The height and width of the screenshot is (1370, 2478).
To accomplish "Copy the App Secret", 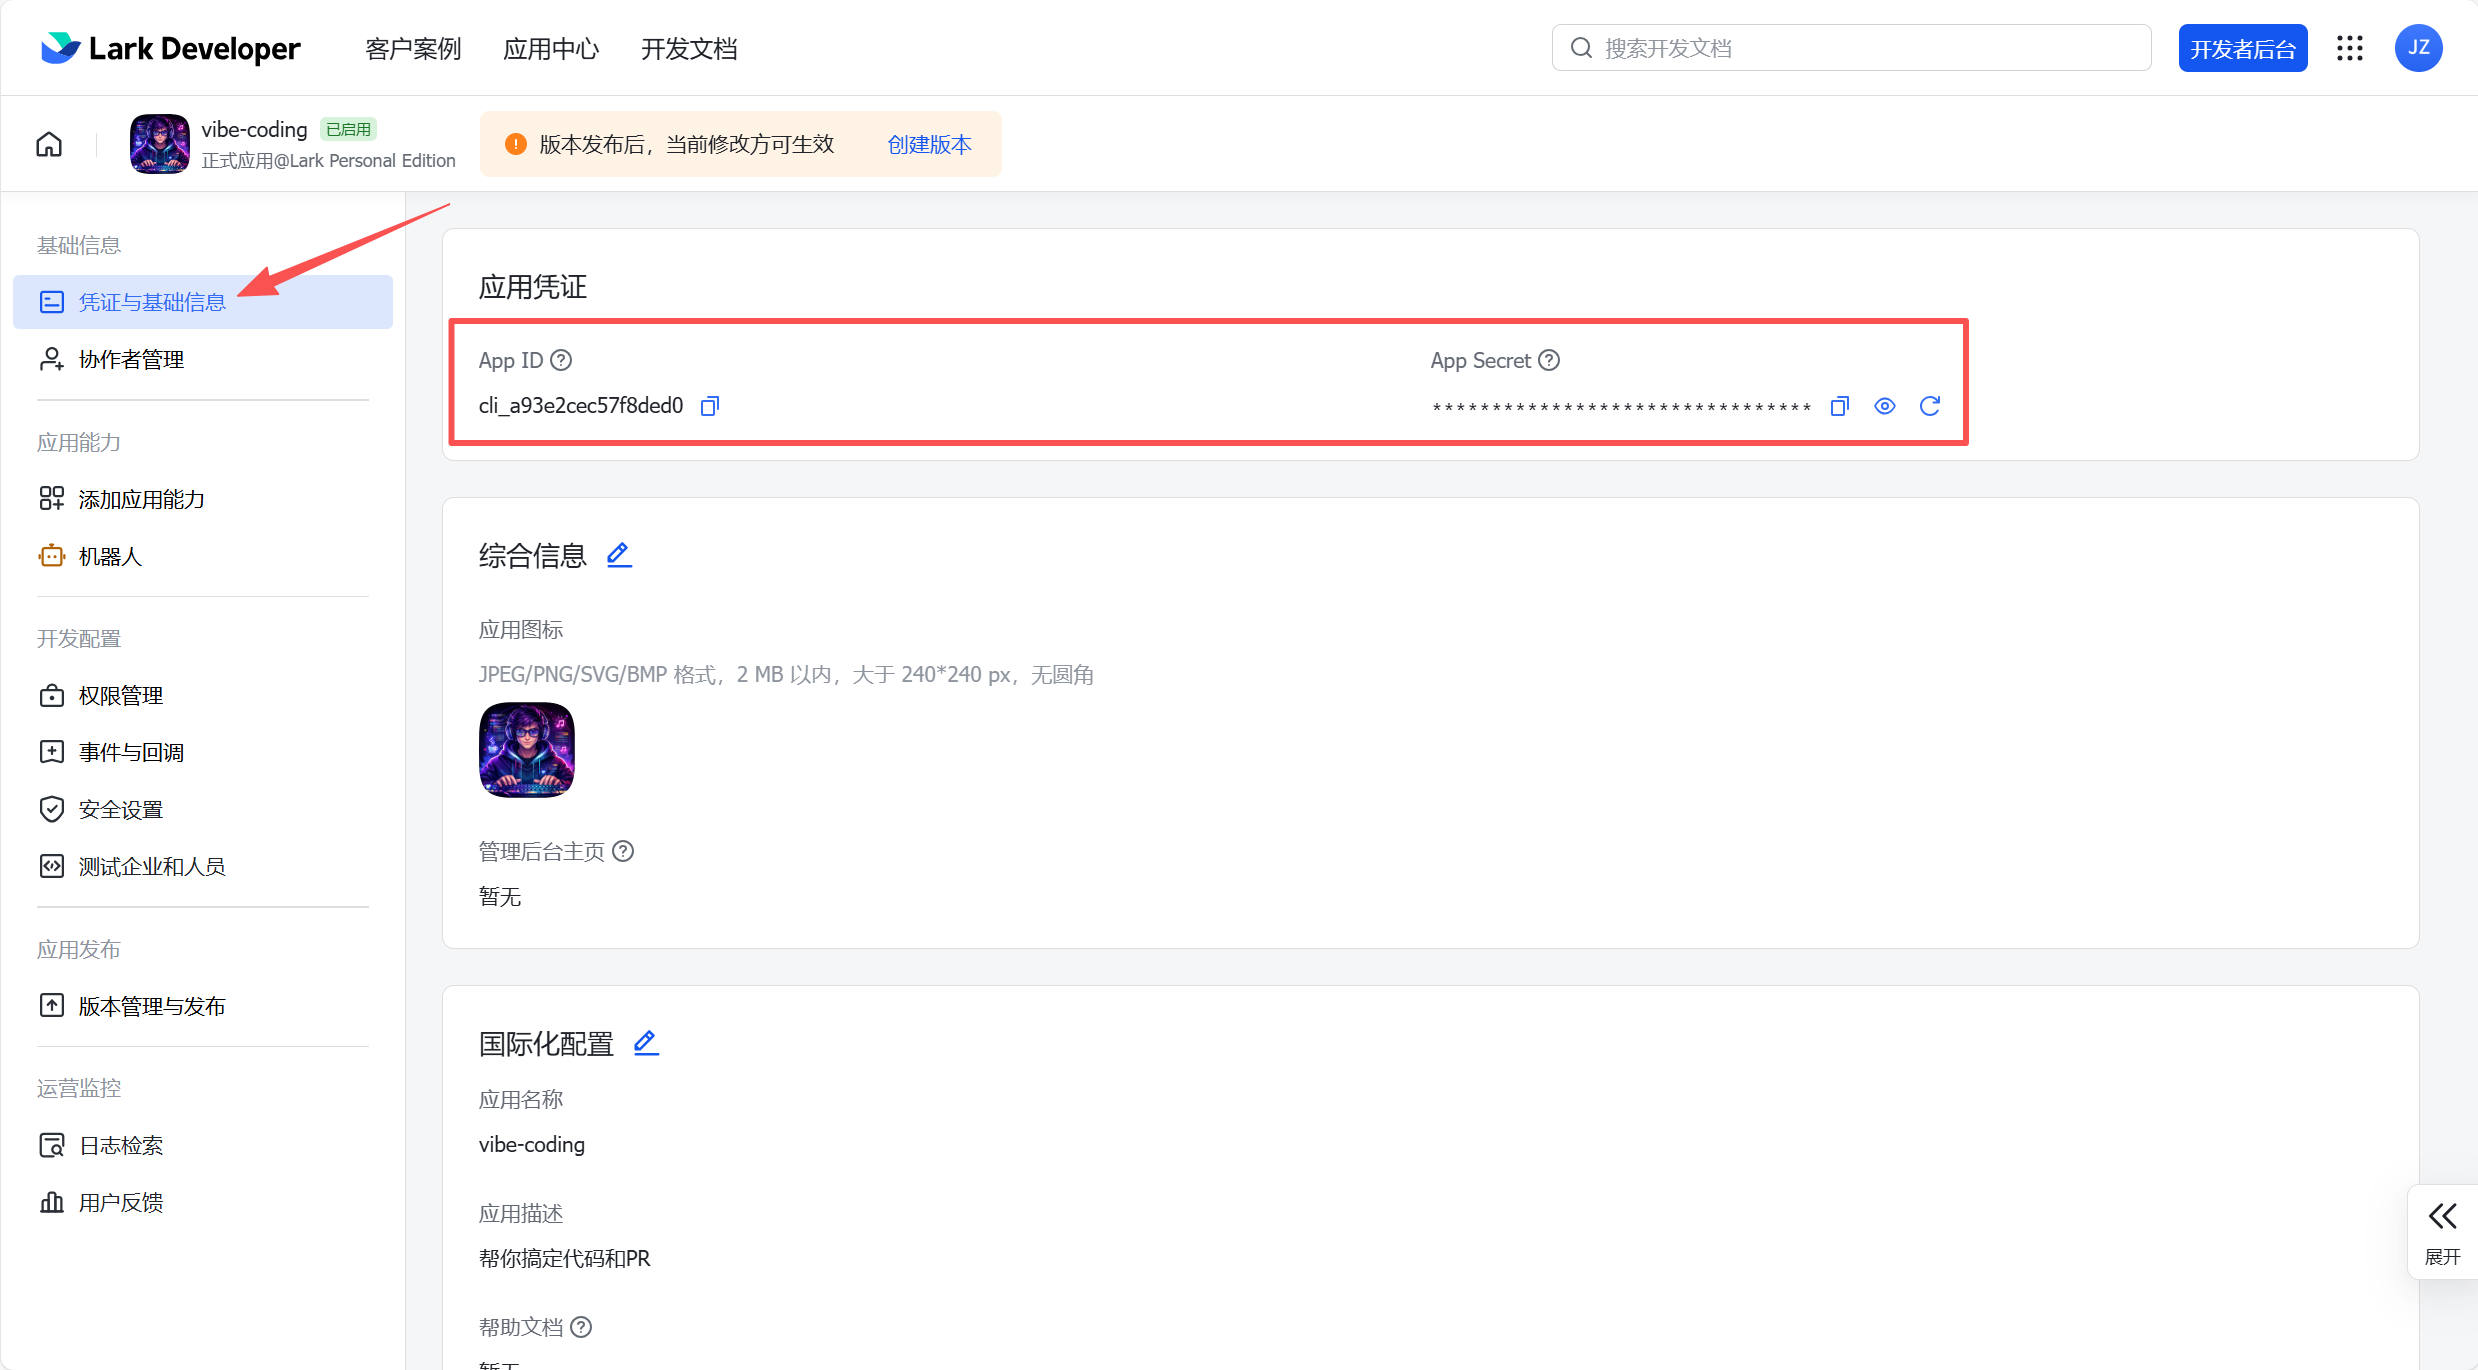I will (x=1839, y=406).
